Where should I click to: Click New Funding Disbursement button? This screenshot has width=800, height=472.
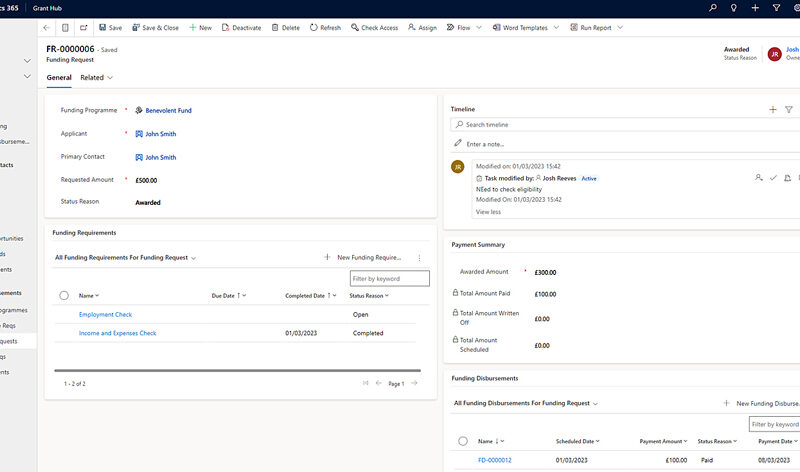[761, 403]
